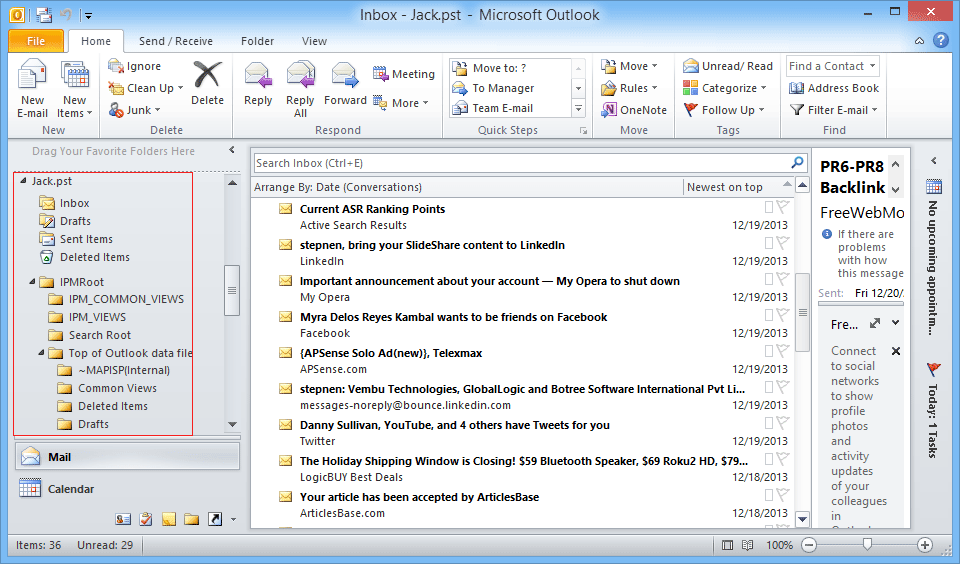Flag the Current ASR Ranking Points message
Image resolution: width=960 pixels, height=564 pixels.
coord(782,206)
